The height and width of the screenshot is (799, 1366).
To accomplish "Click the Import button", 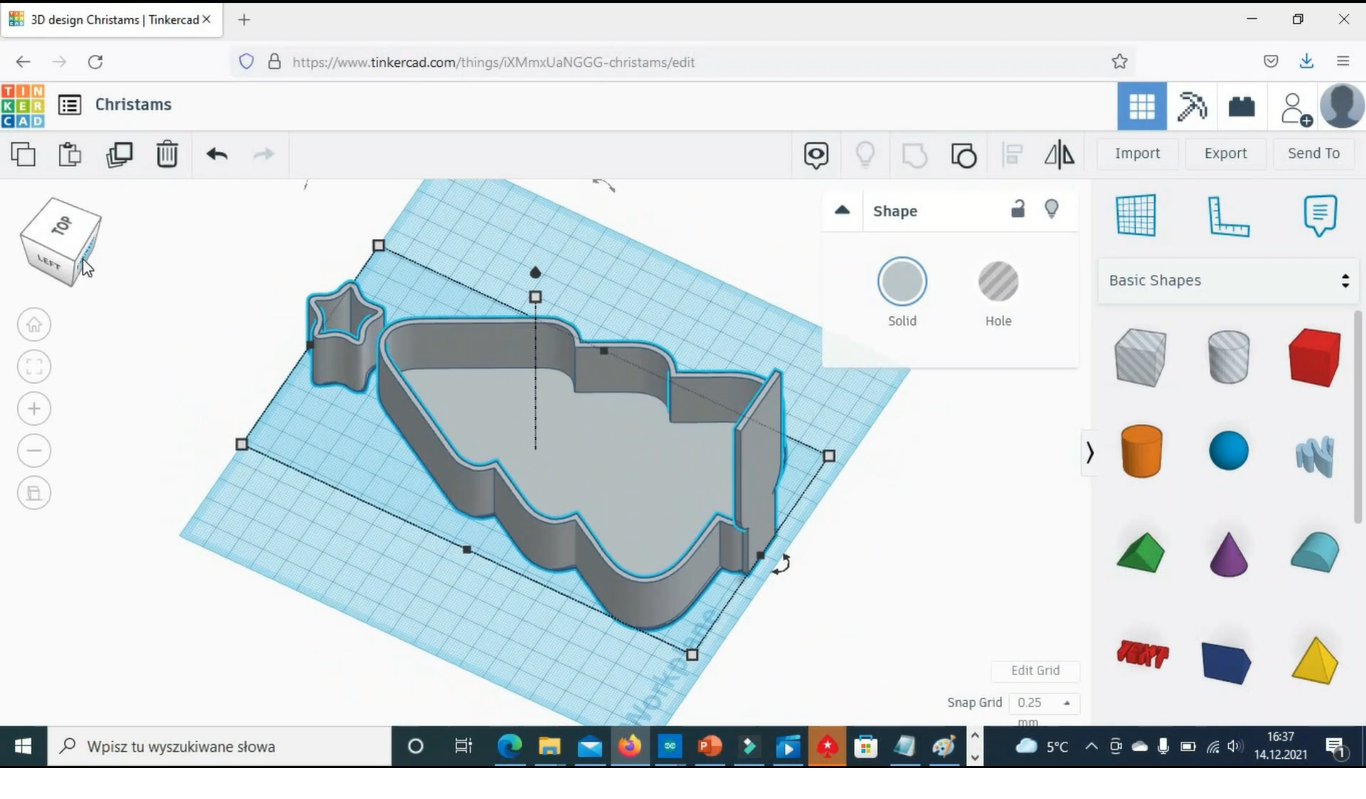I will click(1138, 154).
